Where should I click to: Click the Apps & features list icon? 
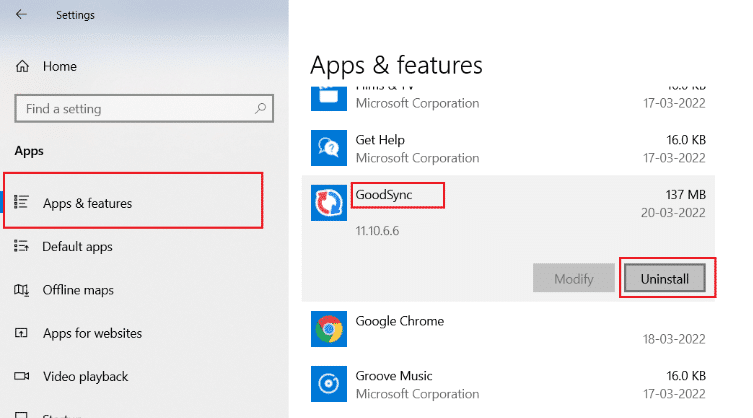(21, 202)
